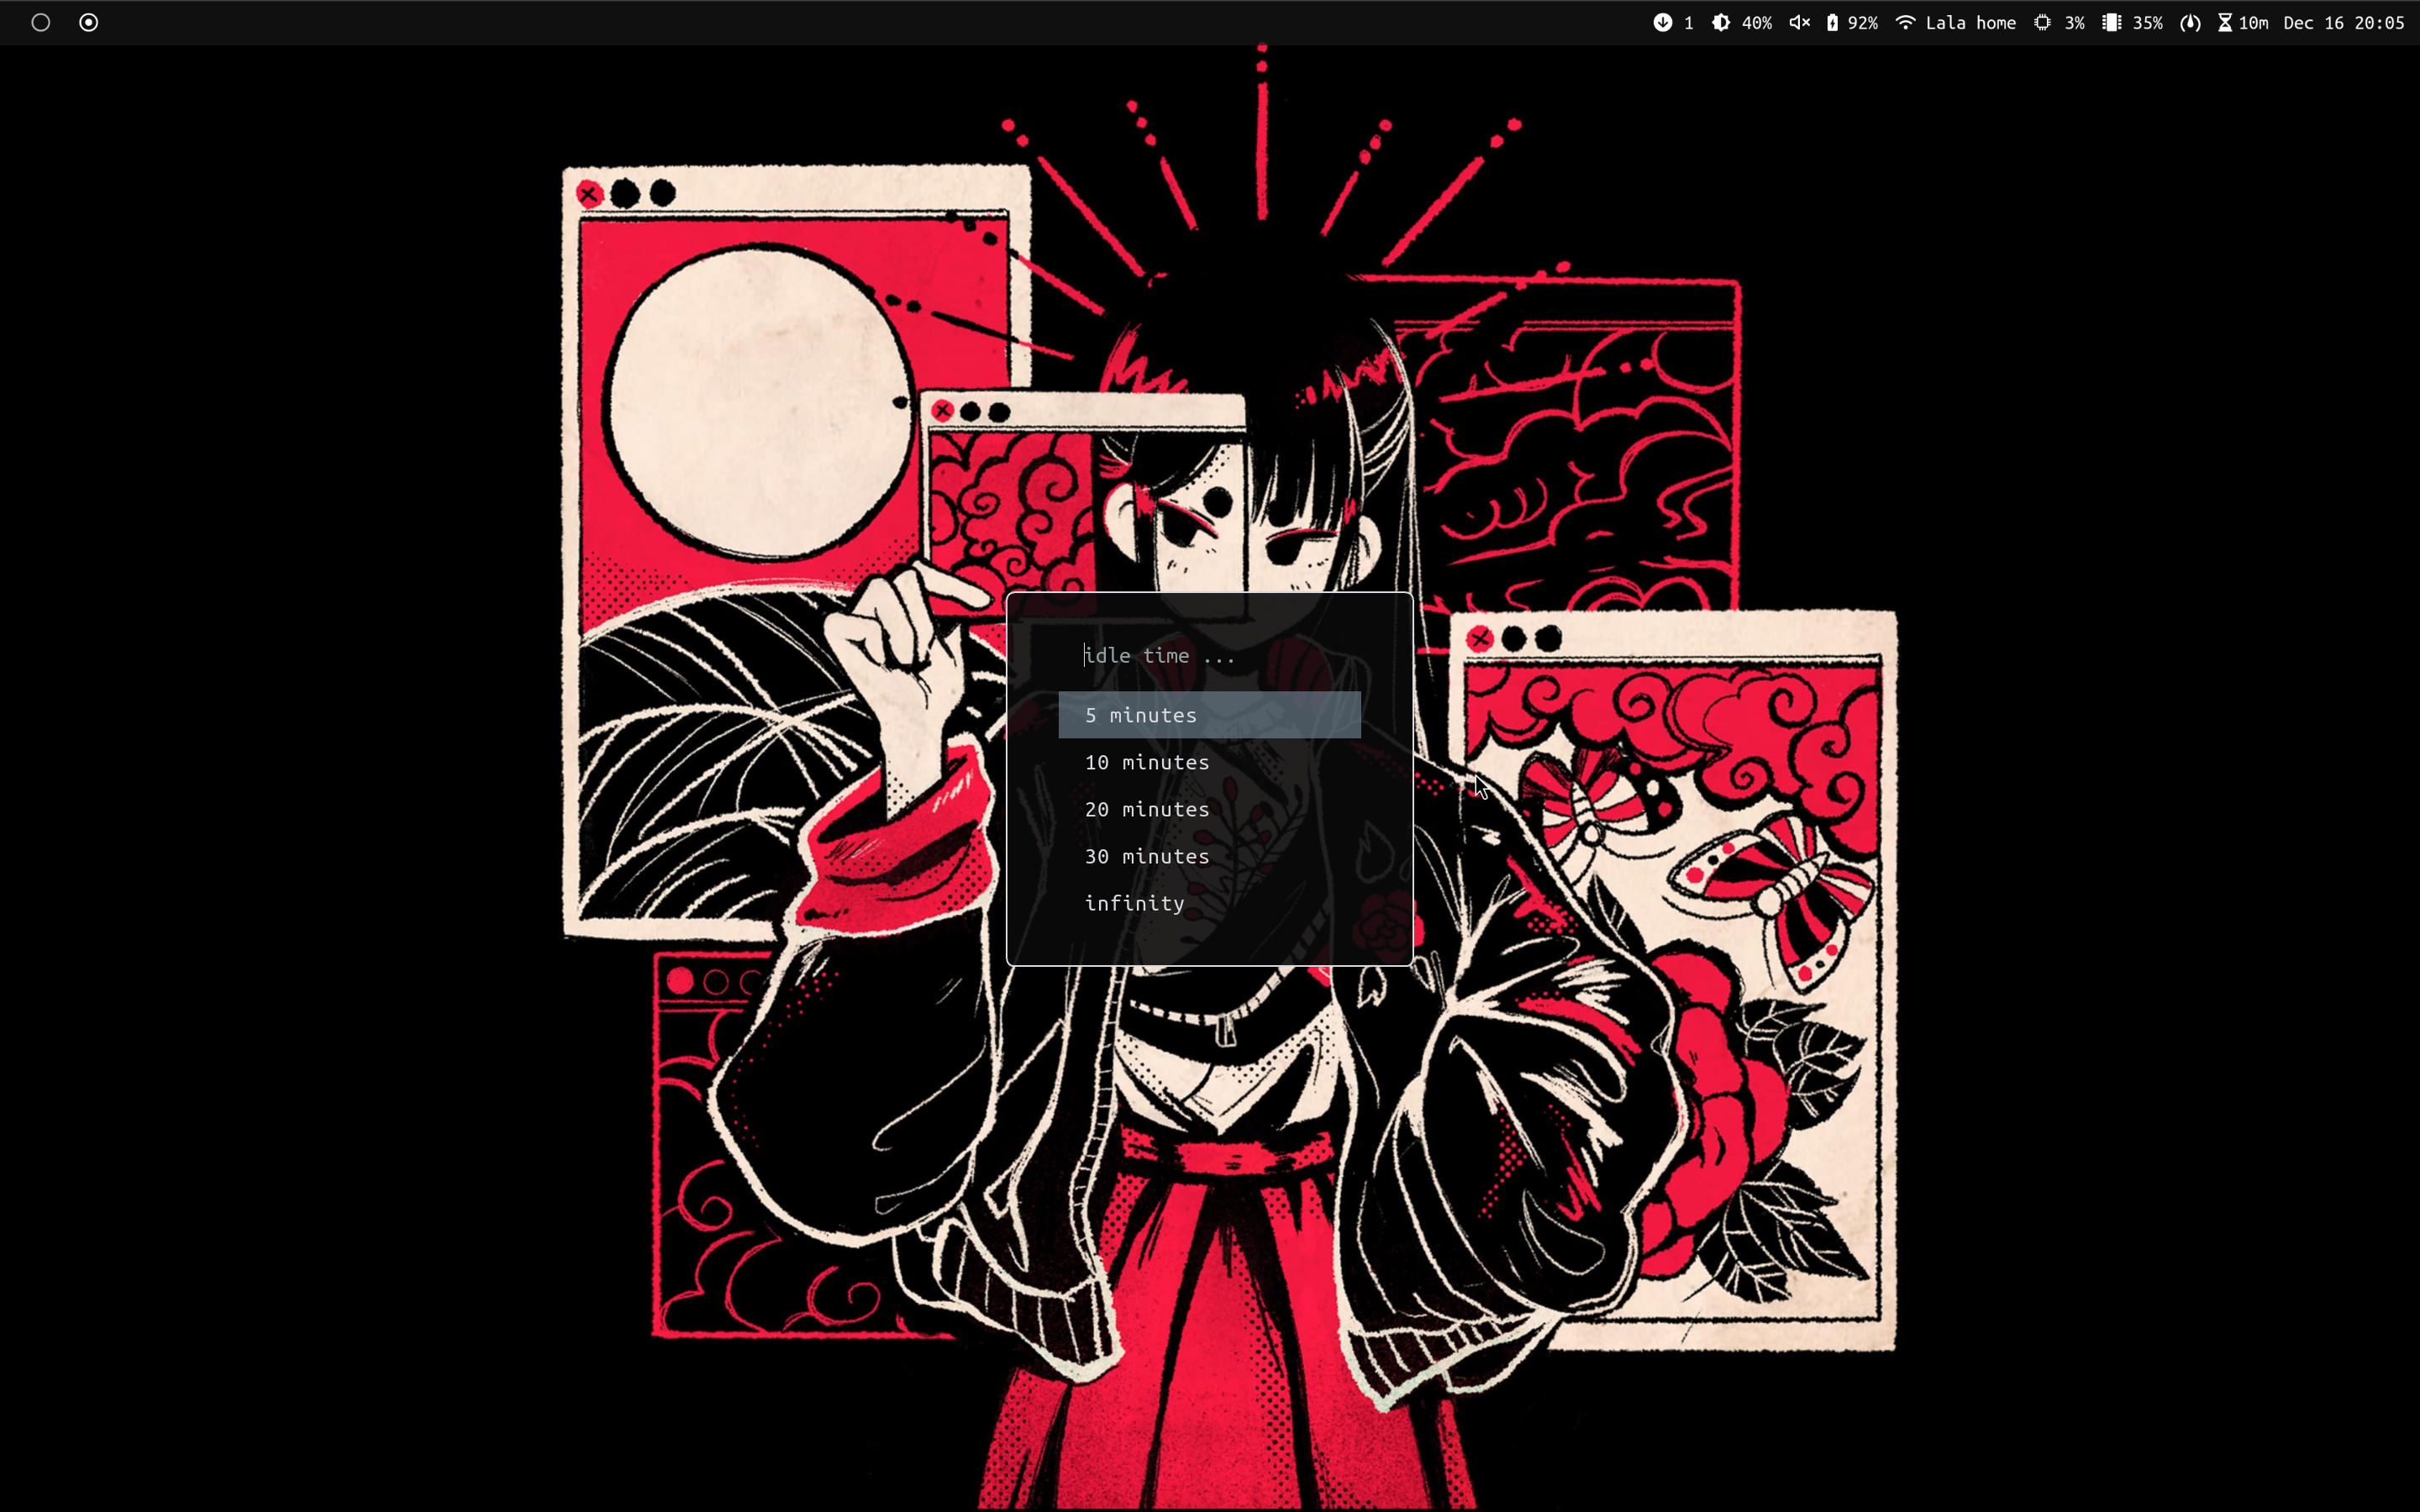Select the "30 minutes" option
Viewport: 2420px width, 1512px height.
[x=1146, y=856]
